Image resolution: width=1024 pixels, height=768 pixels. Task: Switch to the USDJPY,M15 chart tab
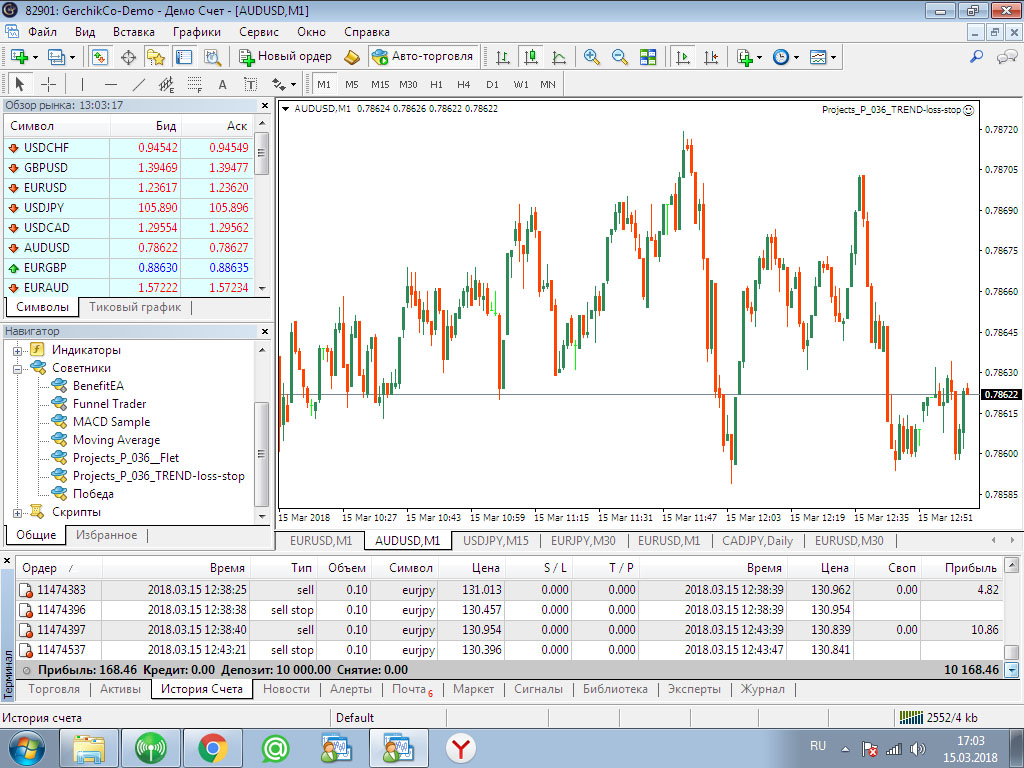(496, 541)
